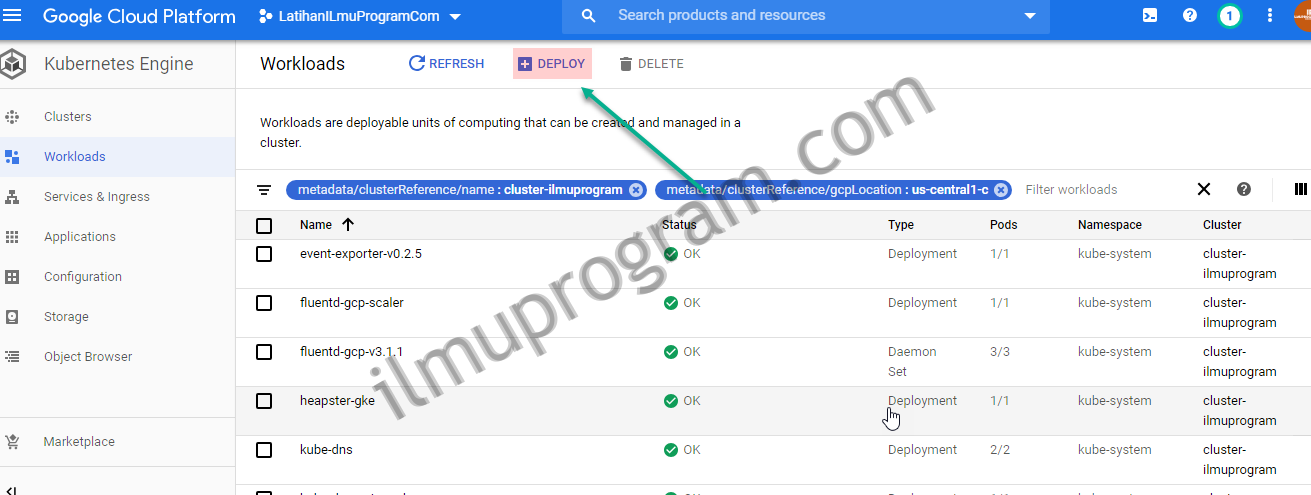1311x495 pixels.
Task: Open column display options icon
Action: click(x=1301, y=190)
